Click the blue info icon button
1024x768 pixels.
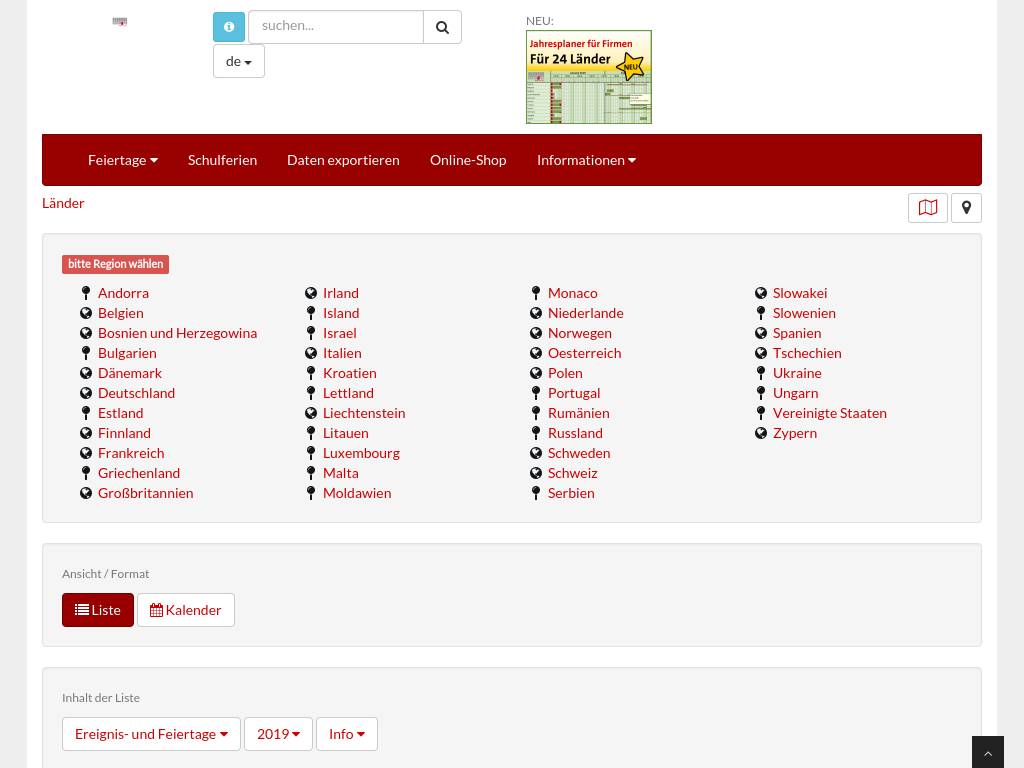tap(229, 27)
